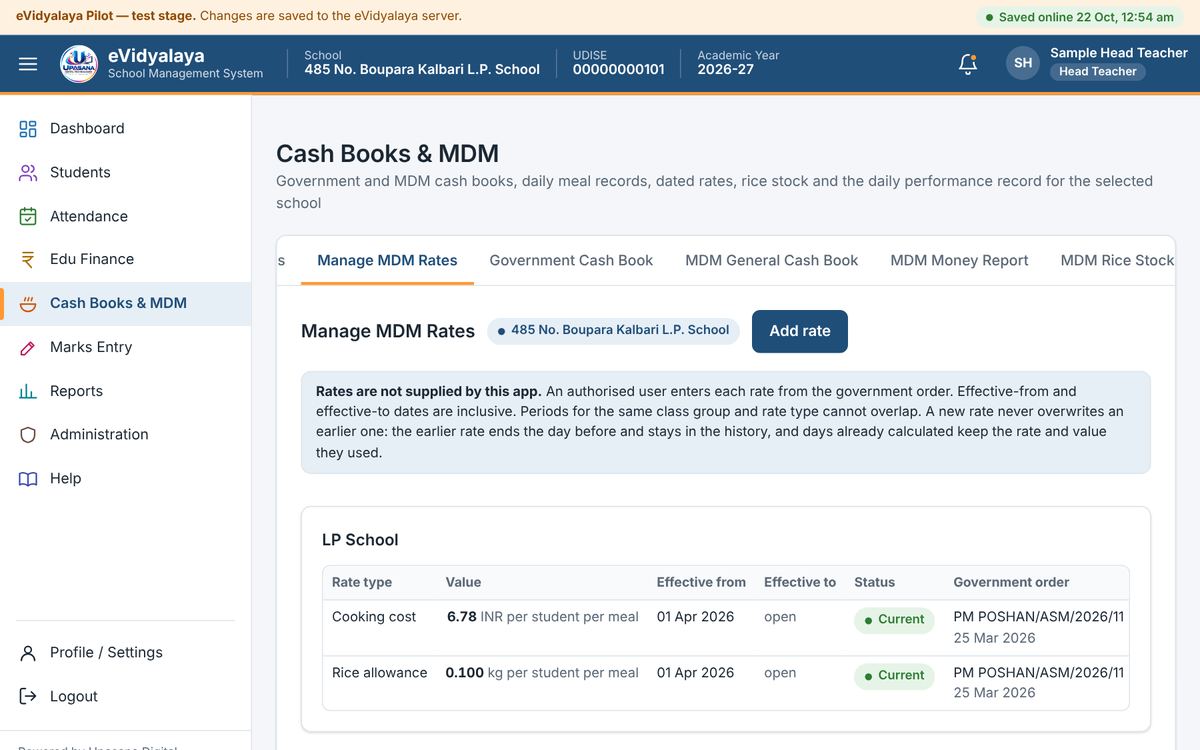This screenshot has height=750, width=1200.
Task: Click the Effective to column header
Action: tap(800, 582)
